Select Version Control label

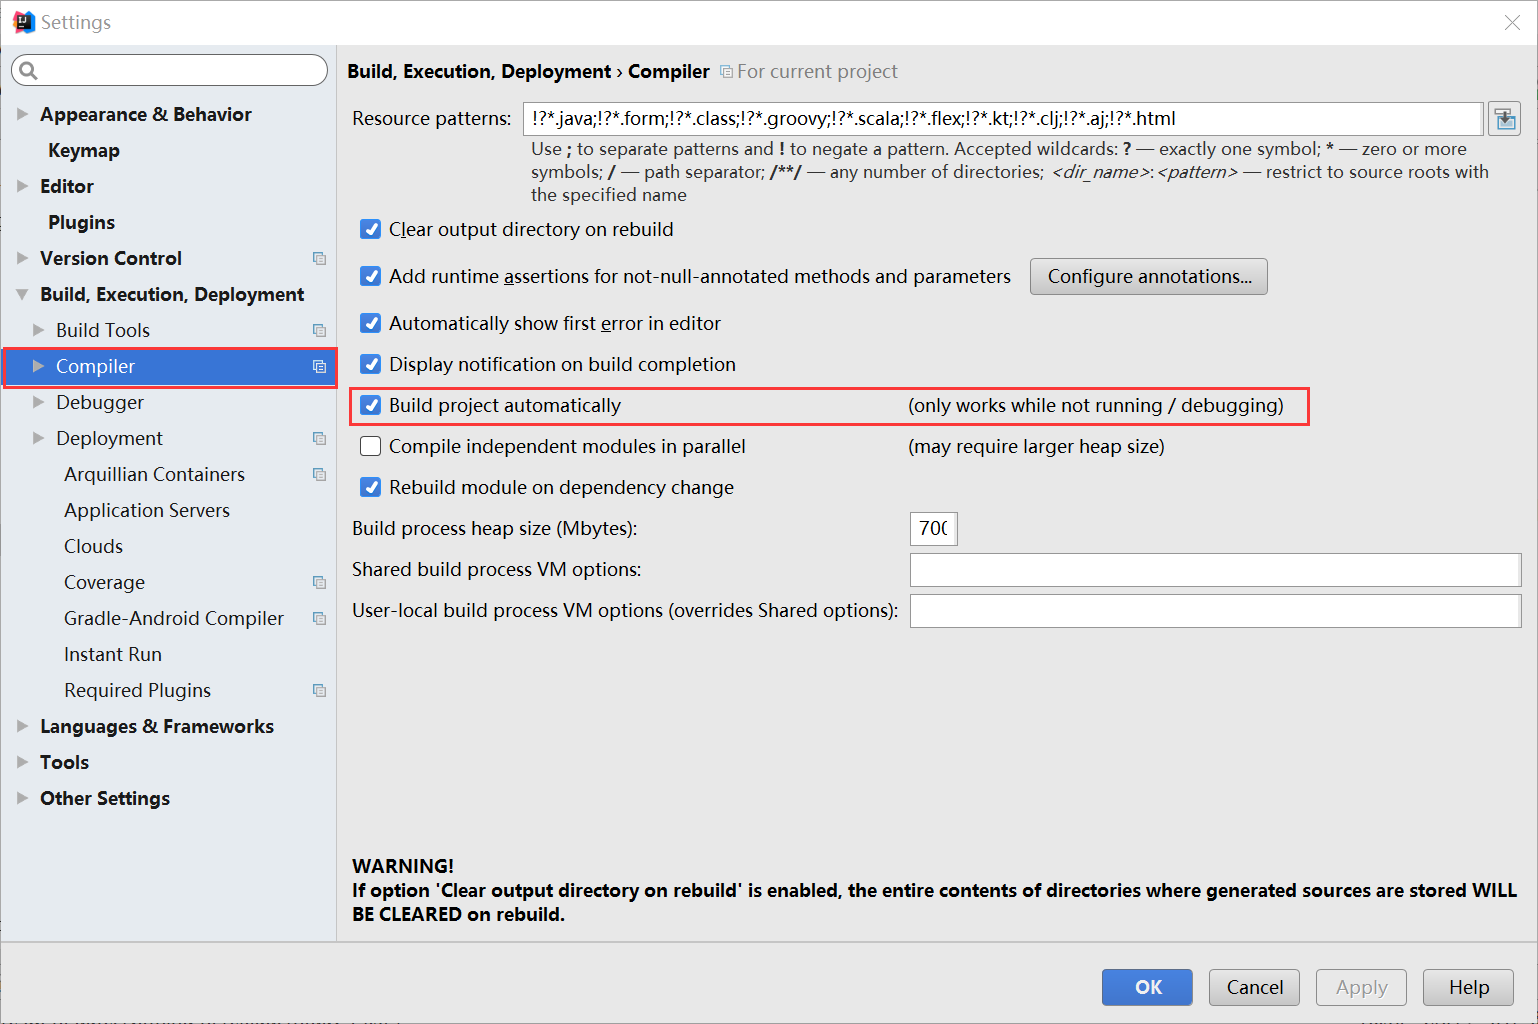(x=111, y=258)
